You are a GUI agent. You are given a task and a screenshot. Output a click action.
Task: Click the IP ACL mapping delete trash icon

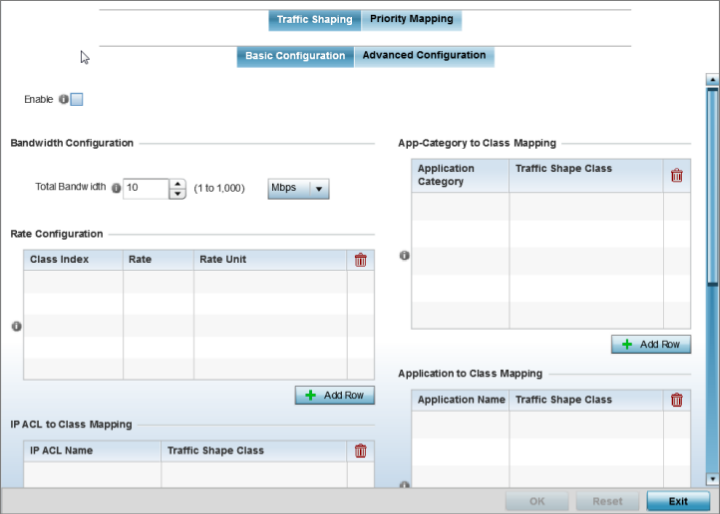[360, 451]
